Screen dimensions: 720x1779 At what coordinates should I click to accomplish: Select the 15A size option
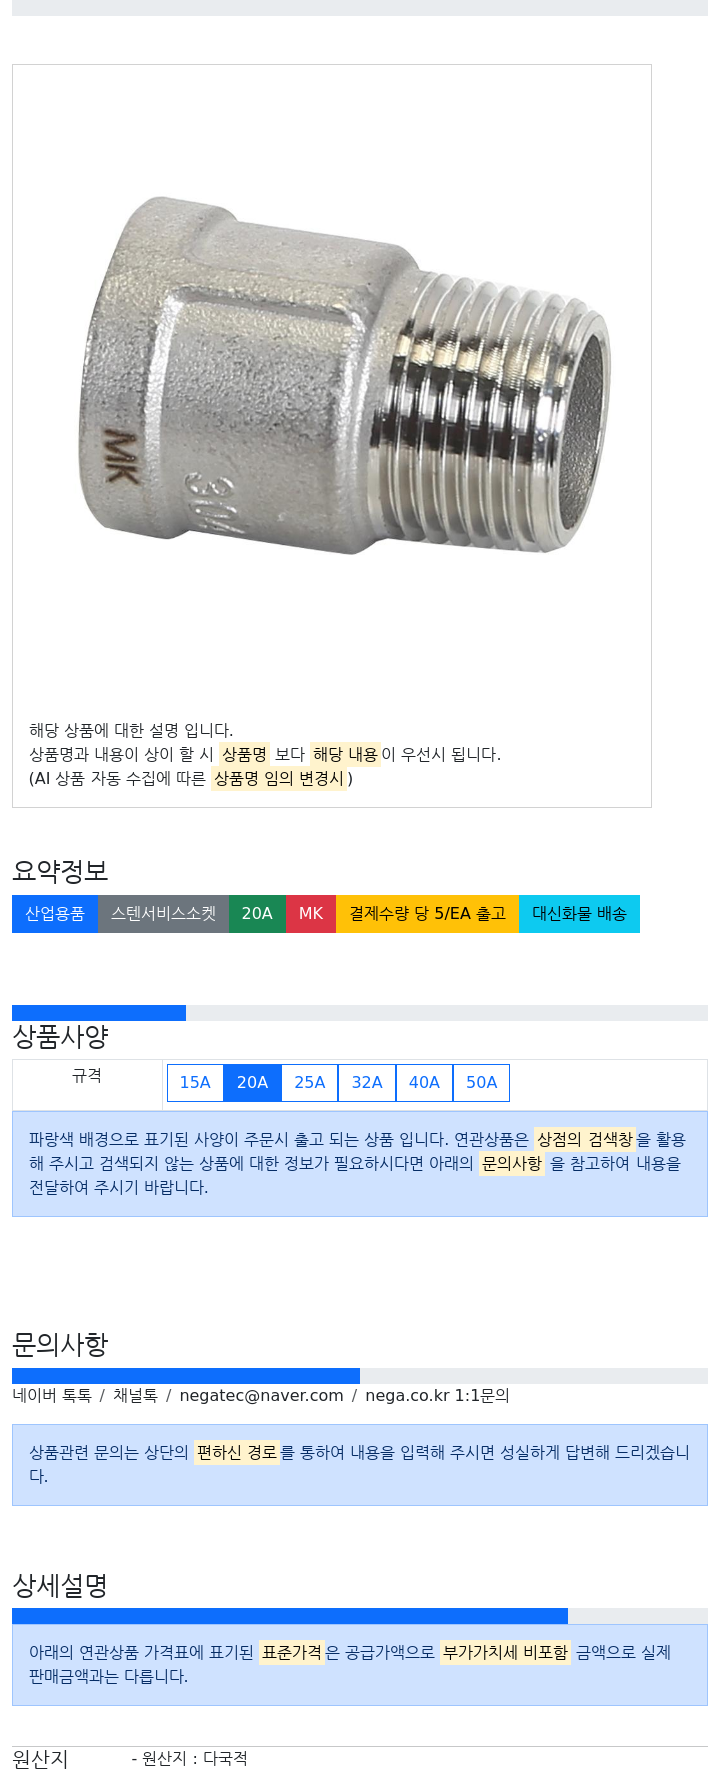click(x=195, y=1082)
